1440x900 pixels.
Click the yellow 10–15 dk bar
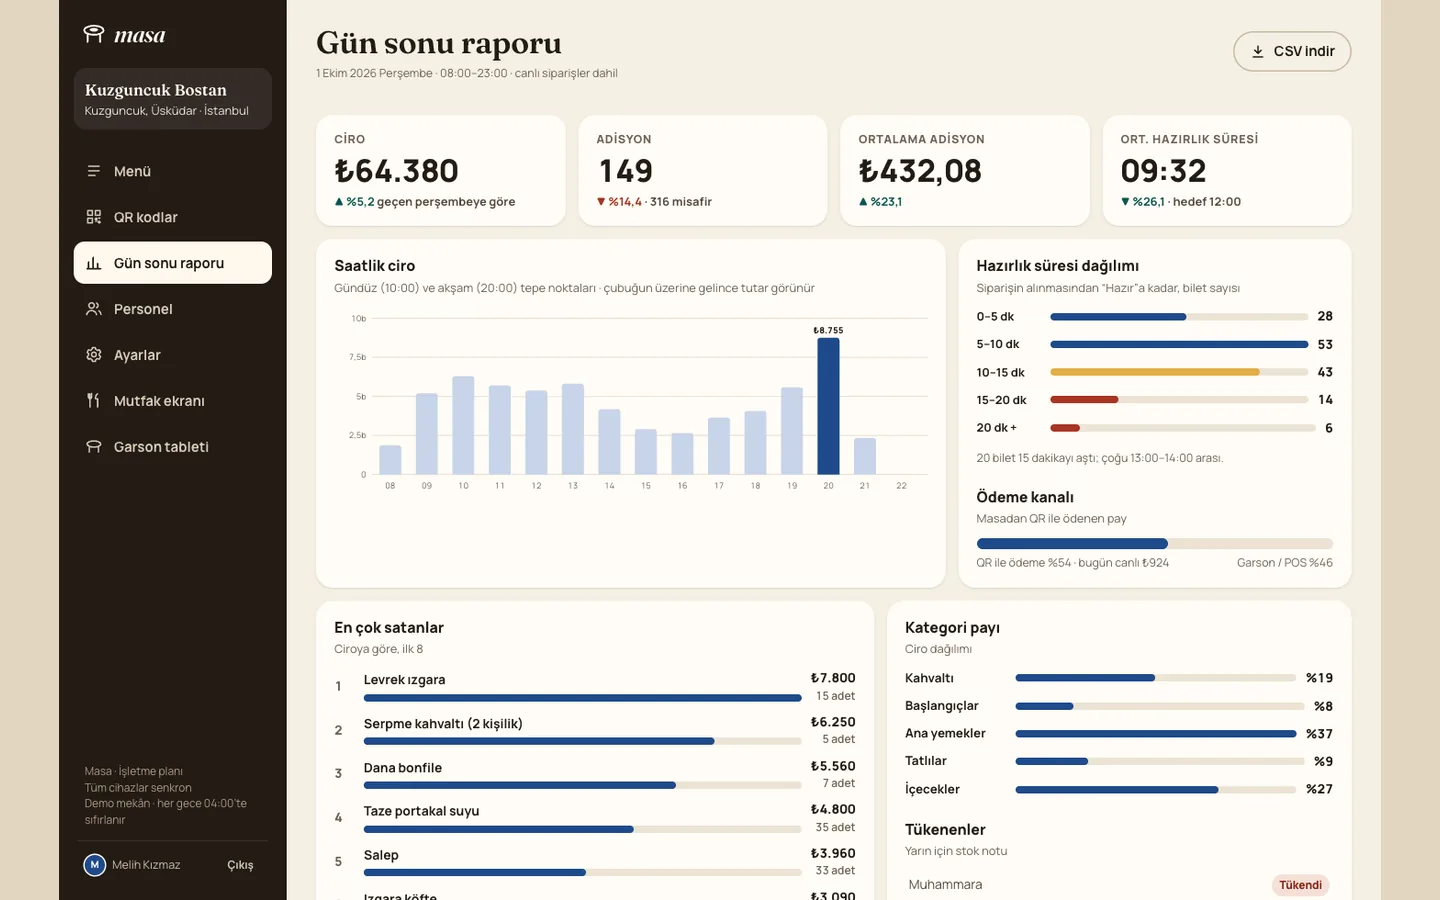(1155, 372)
